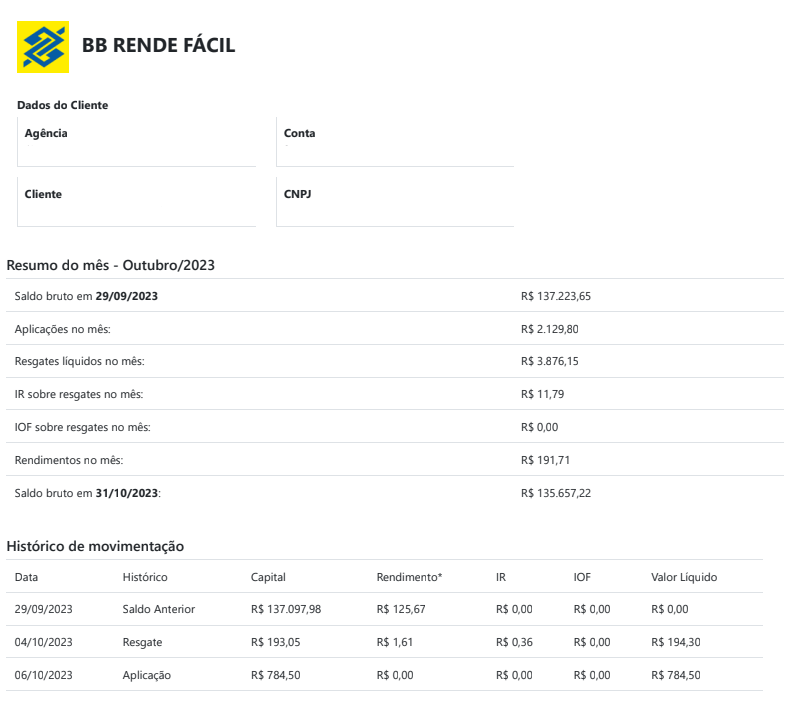The height and width of the screenshot is (708, 788).
Task: Select the IR sobre resgates no mês row
Action: 395,394
